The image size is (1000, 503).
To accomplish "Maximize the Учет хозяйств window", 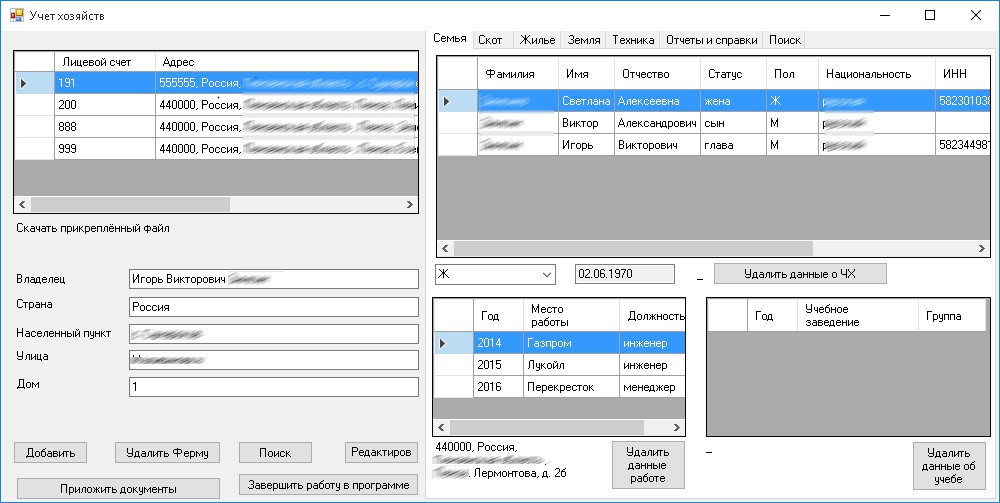I will [930, 15].
